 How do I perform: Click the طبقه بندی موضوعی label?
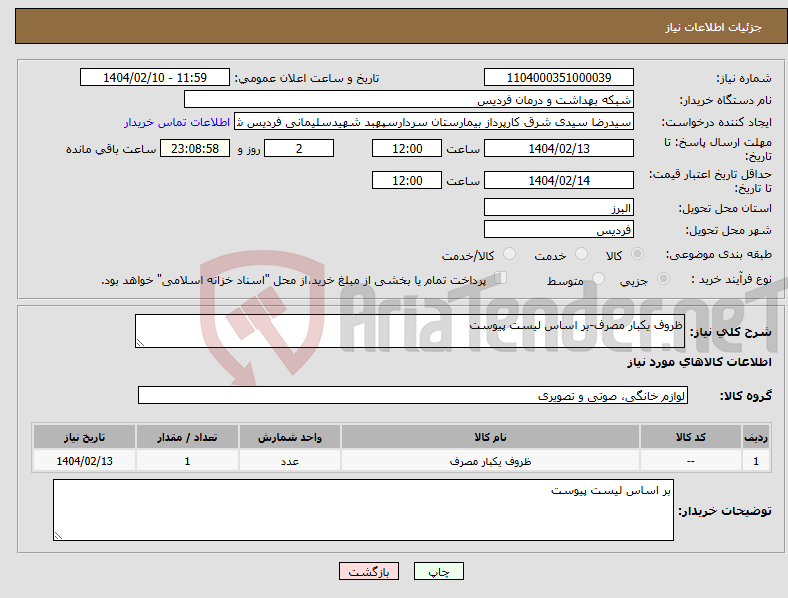point(719,254)
